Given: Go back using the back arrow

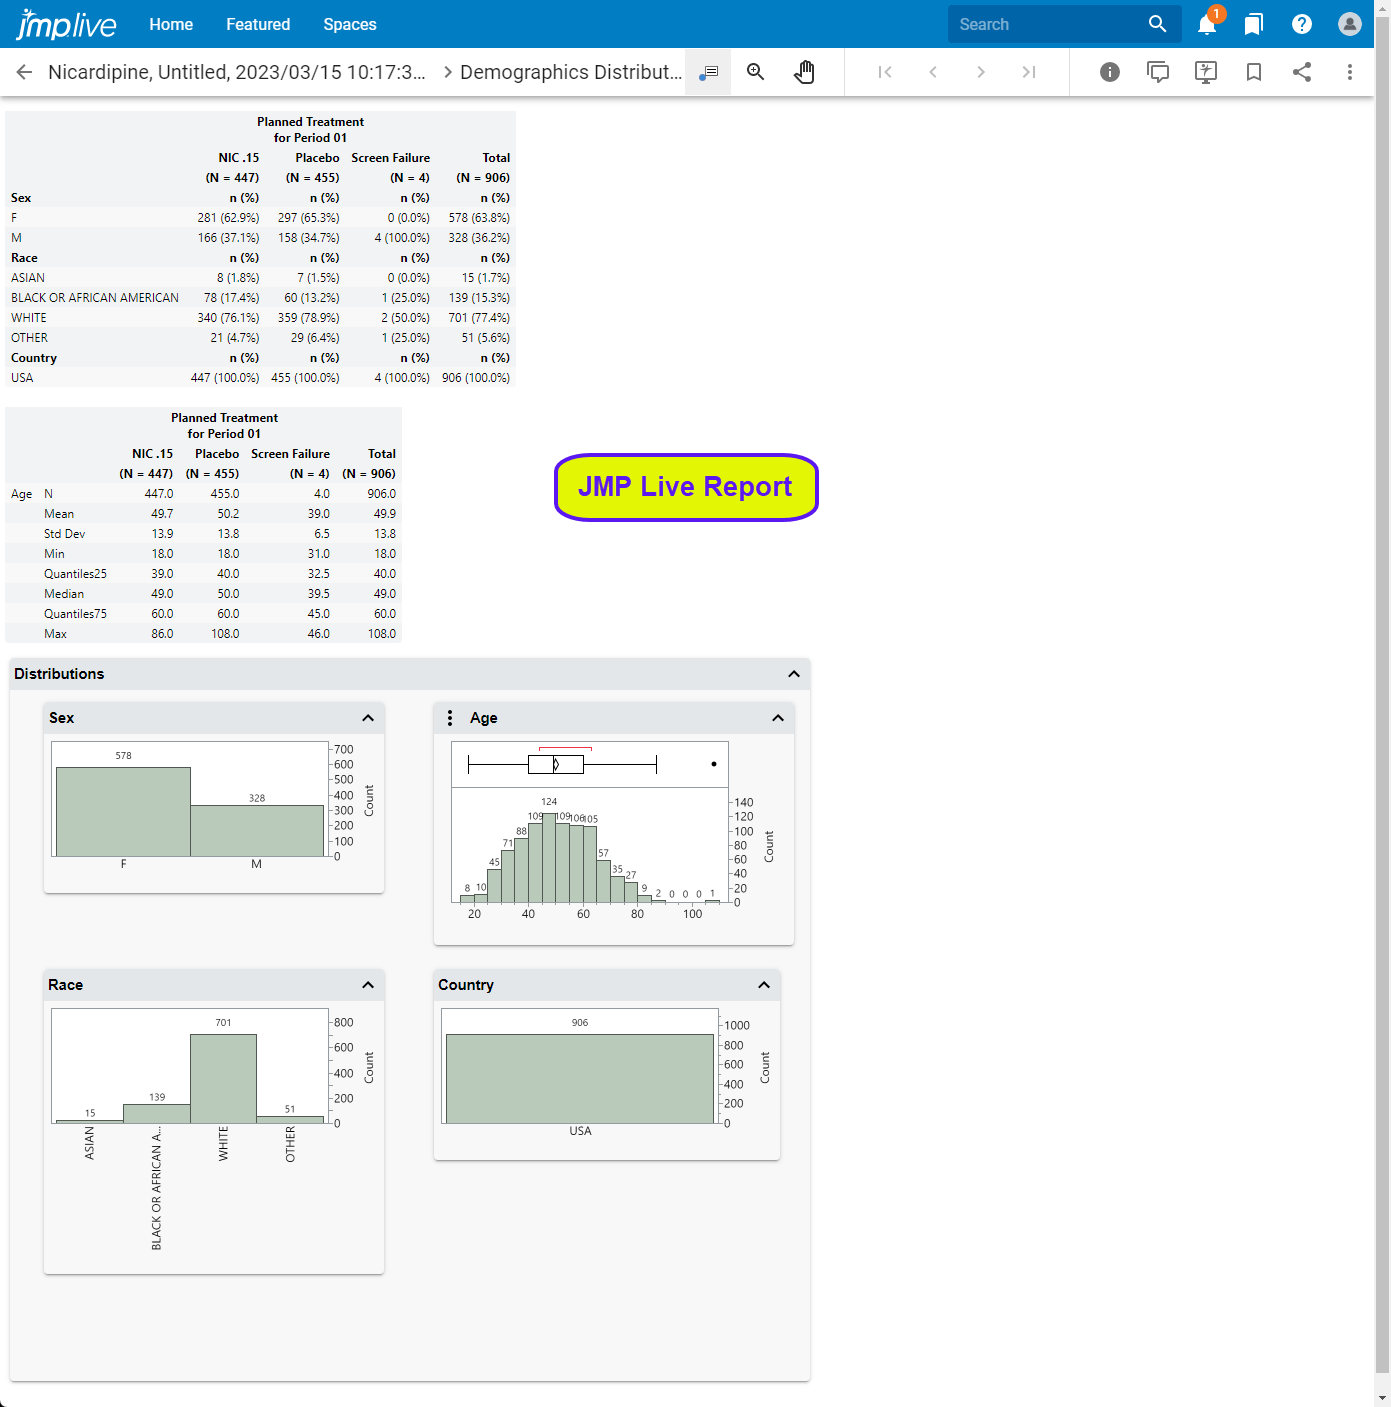Looking at the screenshot, I should point(25,72).
